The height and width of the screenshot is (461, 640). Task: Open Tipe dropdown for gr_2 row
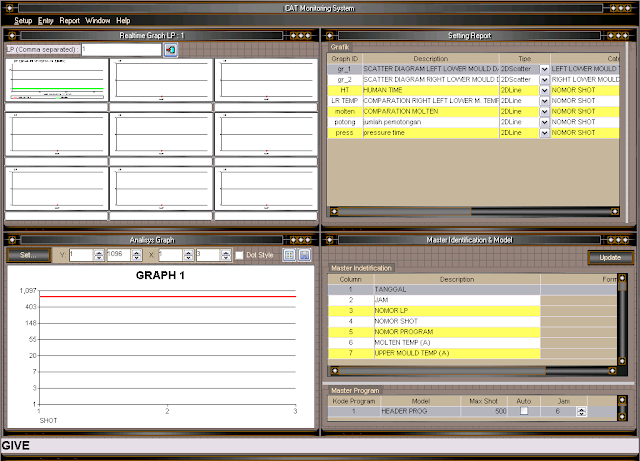544,80
